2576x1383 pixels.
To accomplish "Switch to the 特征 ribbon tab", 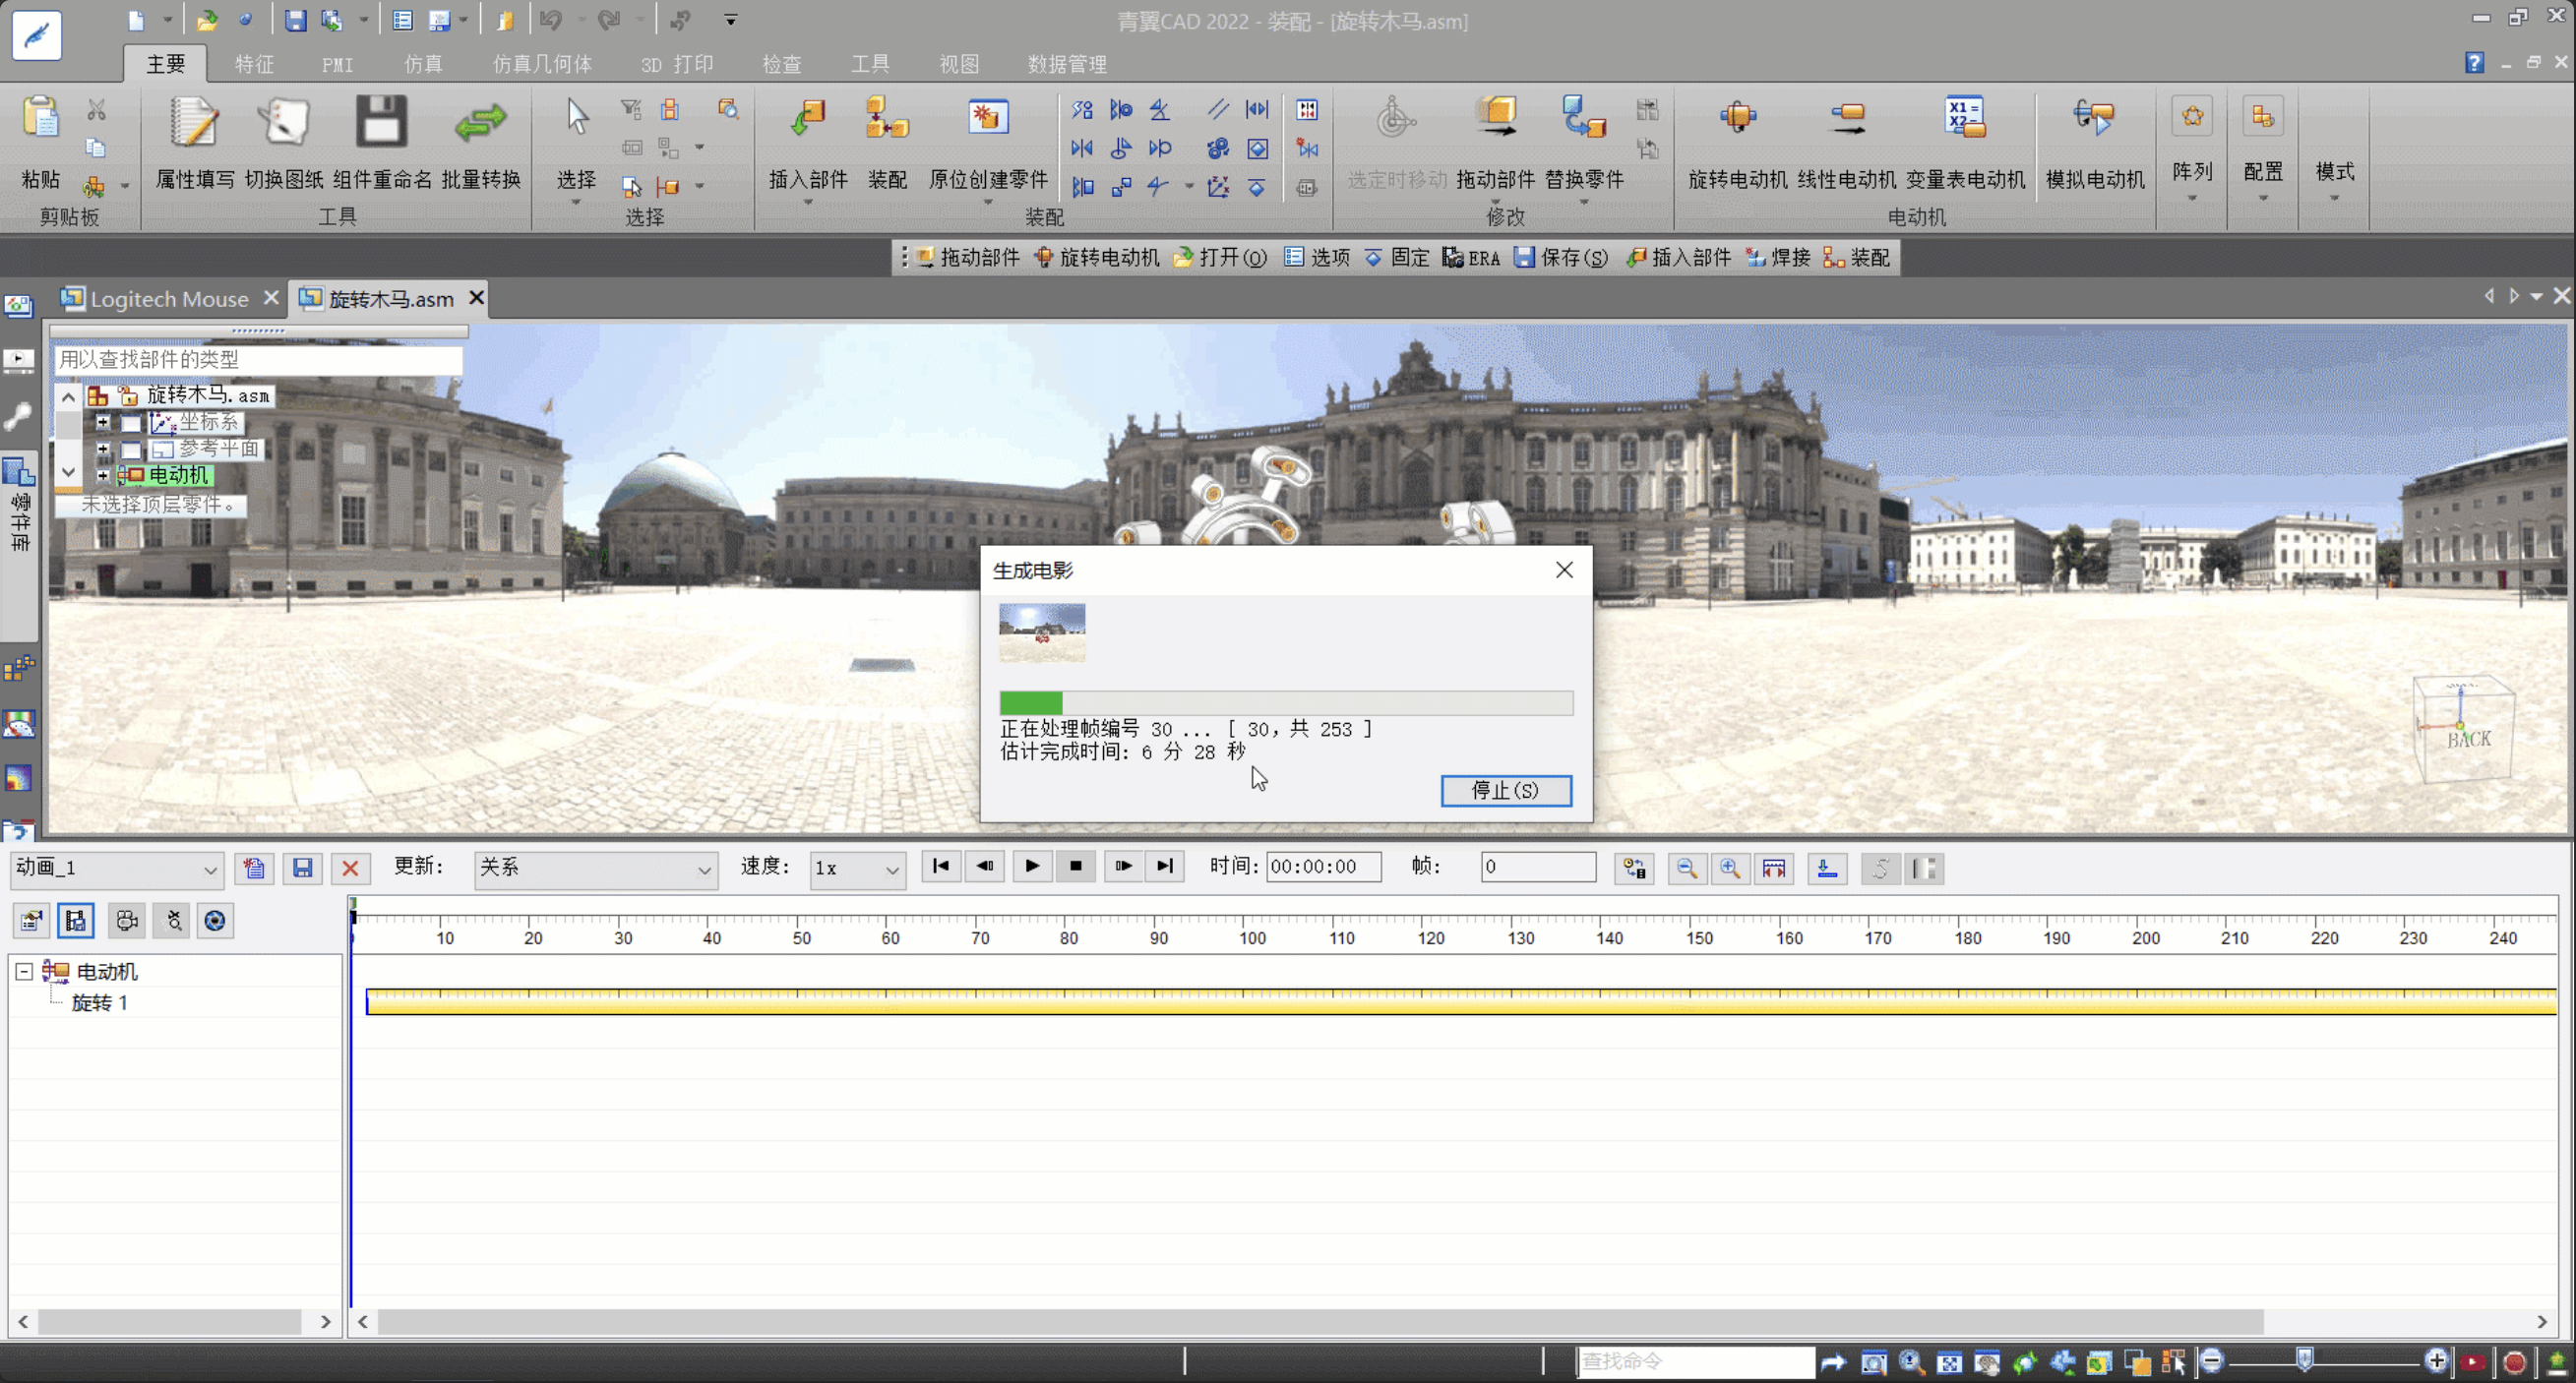I will click(x=254, y=64).
